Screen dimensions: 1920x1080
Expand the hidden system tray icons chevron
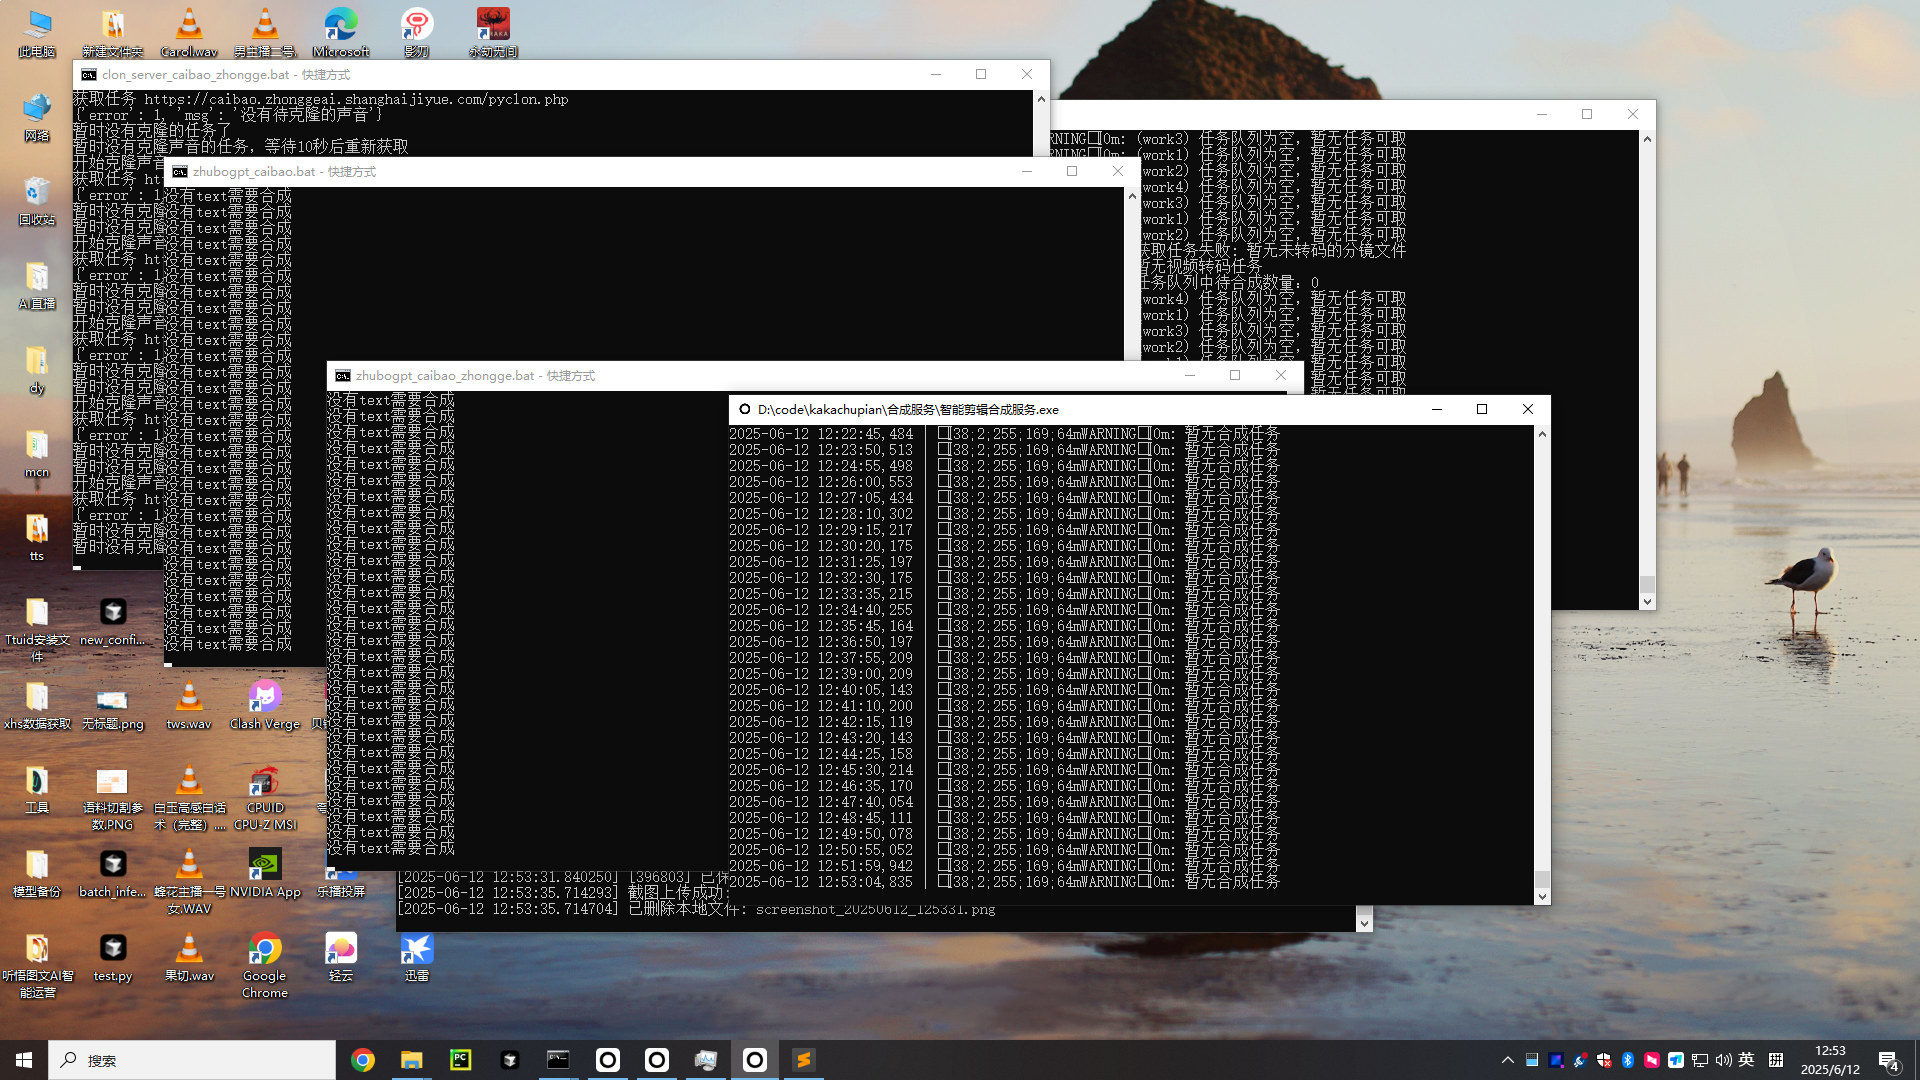[1507, 1060]
